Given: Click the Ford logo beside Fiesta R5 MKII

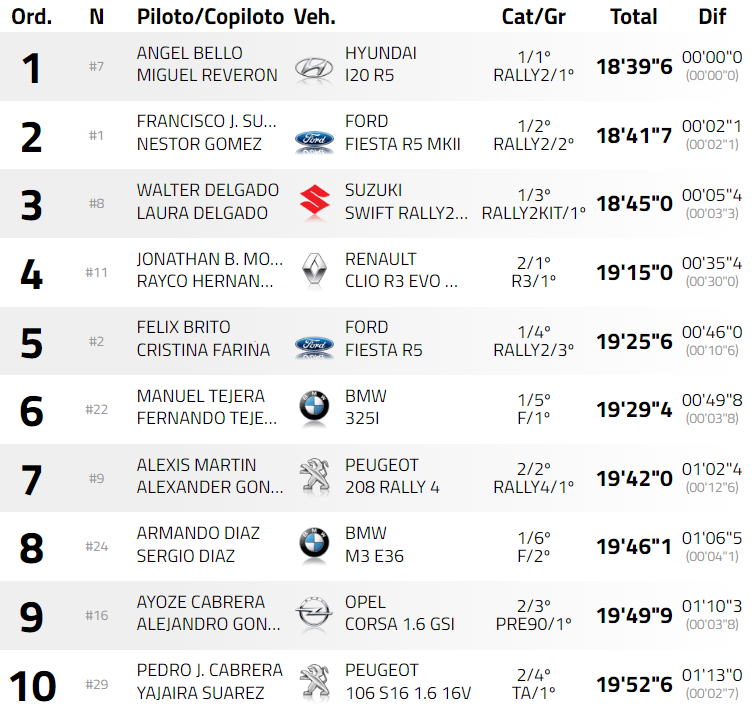Looking at the screenshot, I should pos(314,136).
